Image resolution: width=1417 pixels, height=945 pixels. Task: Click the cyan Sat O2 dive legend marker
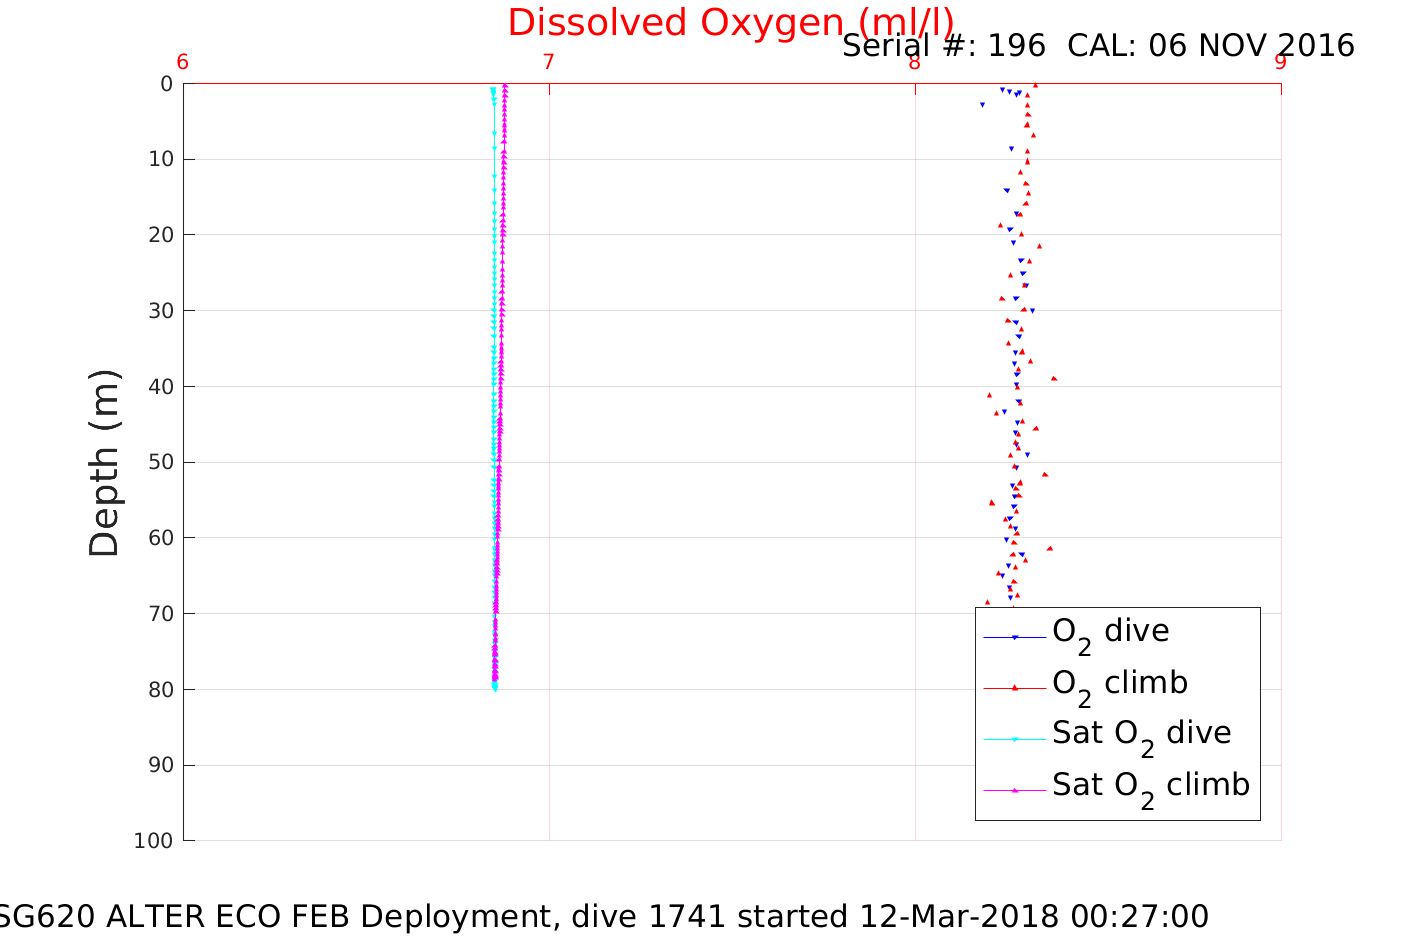pyautogui.click(x=1015, y=739)
